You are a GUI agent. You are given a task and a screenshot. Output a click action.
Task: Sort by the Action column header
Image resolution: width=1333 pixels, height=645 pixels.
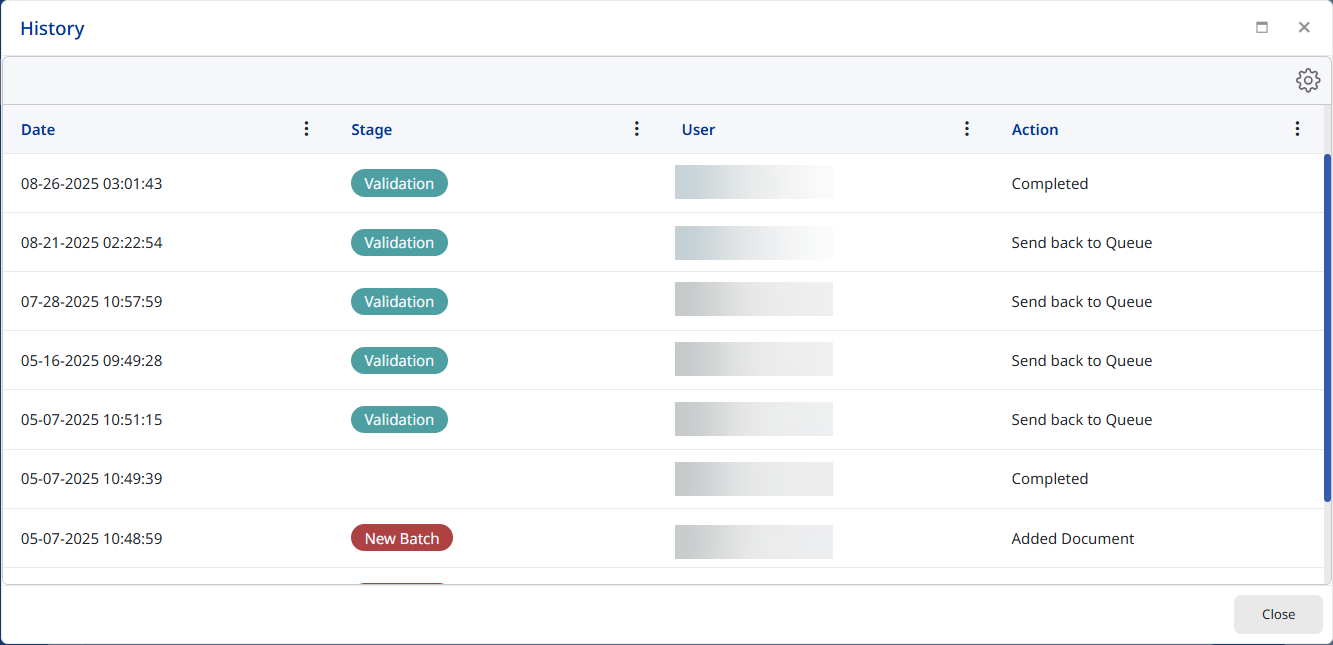[x=1035, y=130]
